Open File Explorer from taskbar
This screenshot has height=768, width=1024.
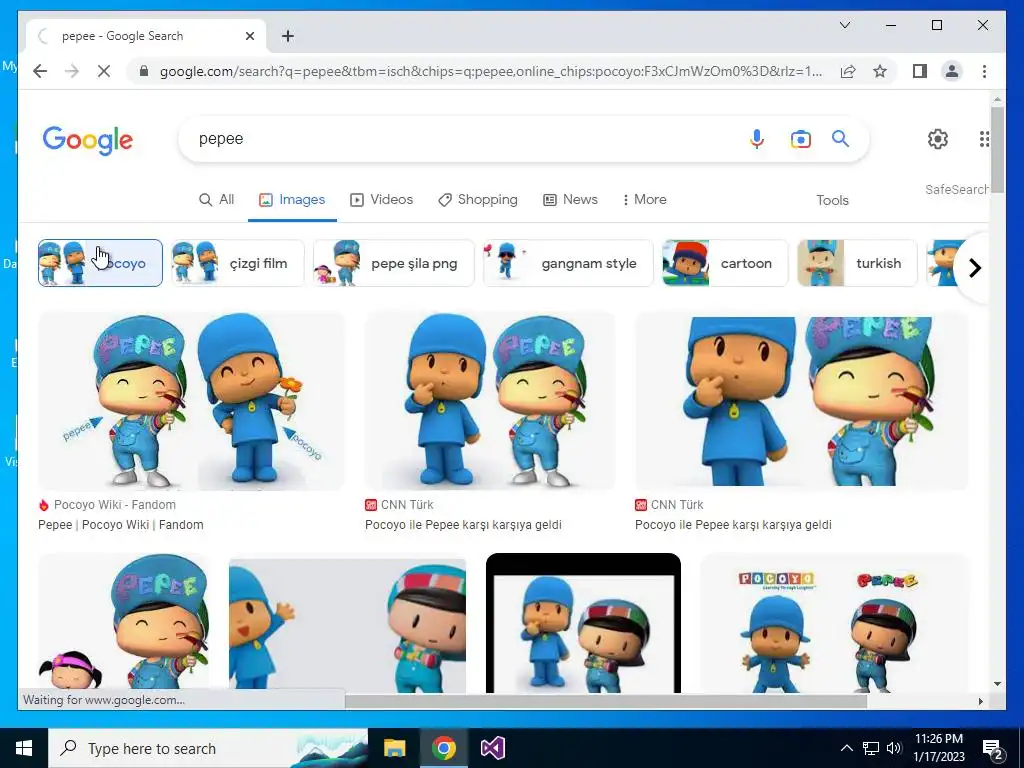[394, 748]
